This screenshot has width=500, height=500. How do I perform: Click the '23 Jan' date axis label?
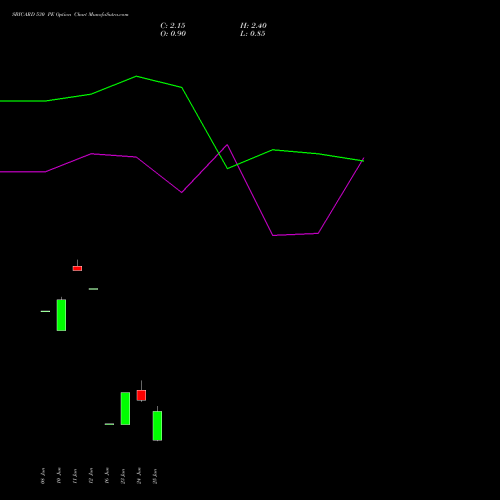tap(123, 476)
